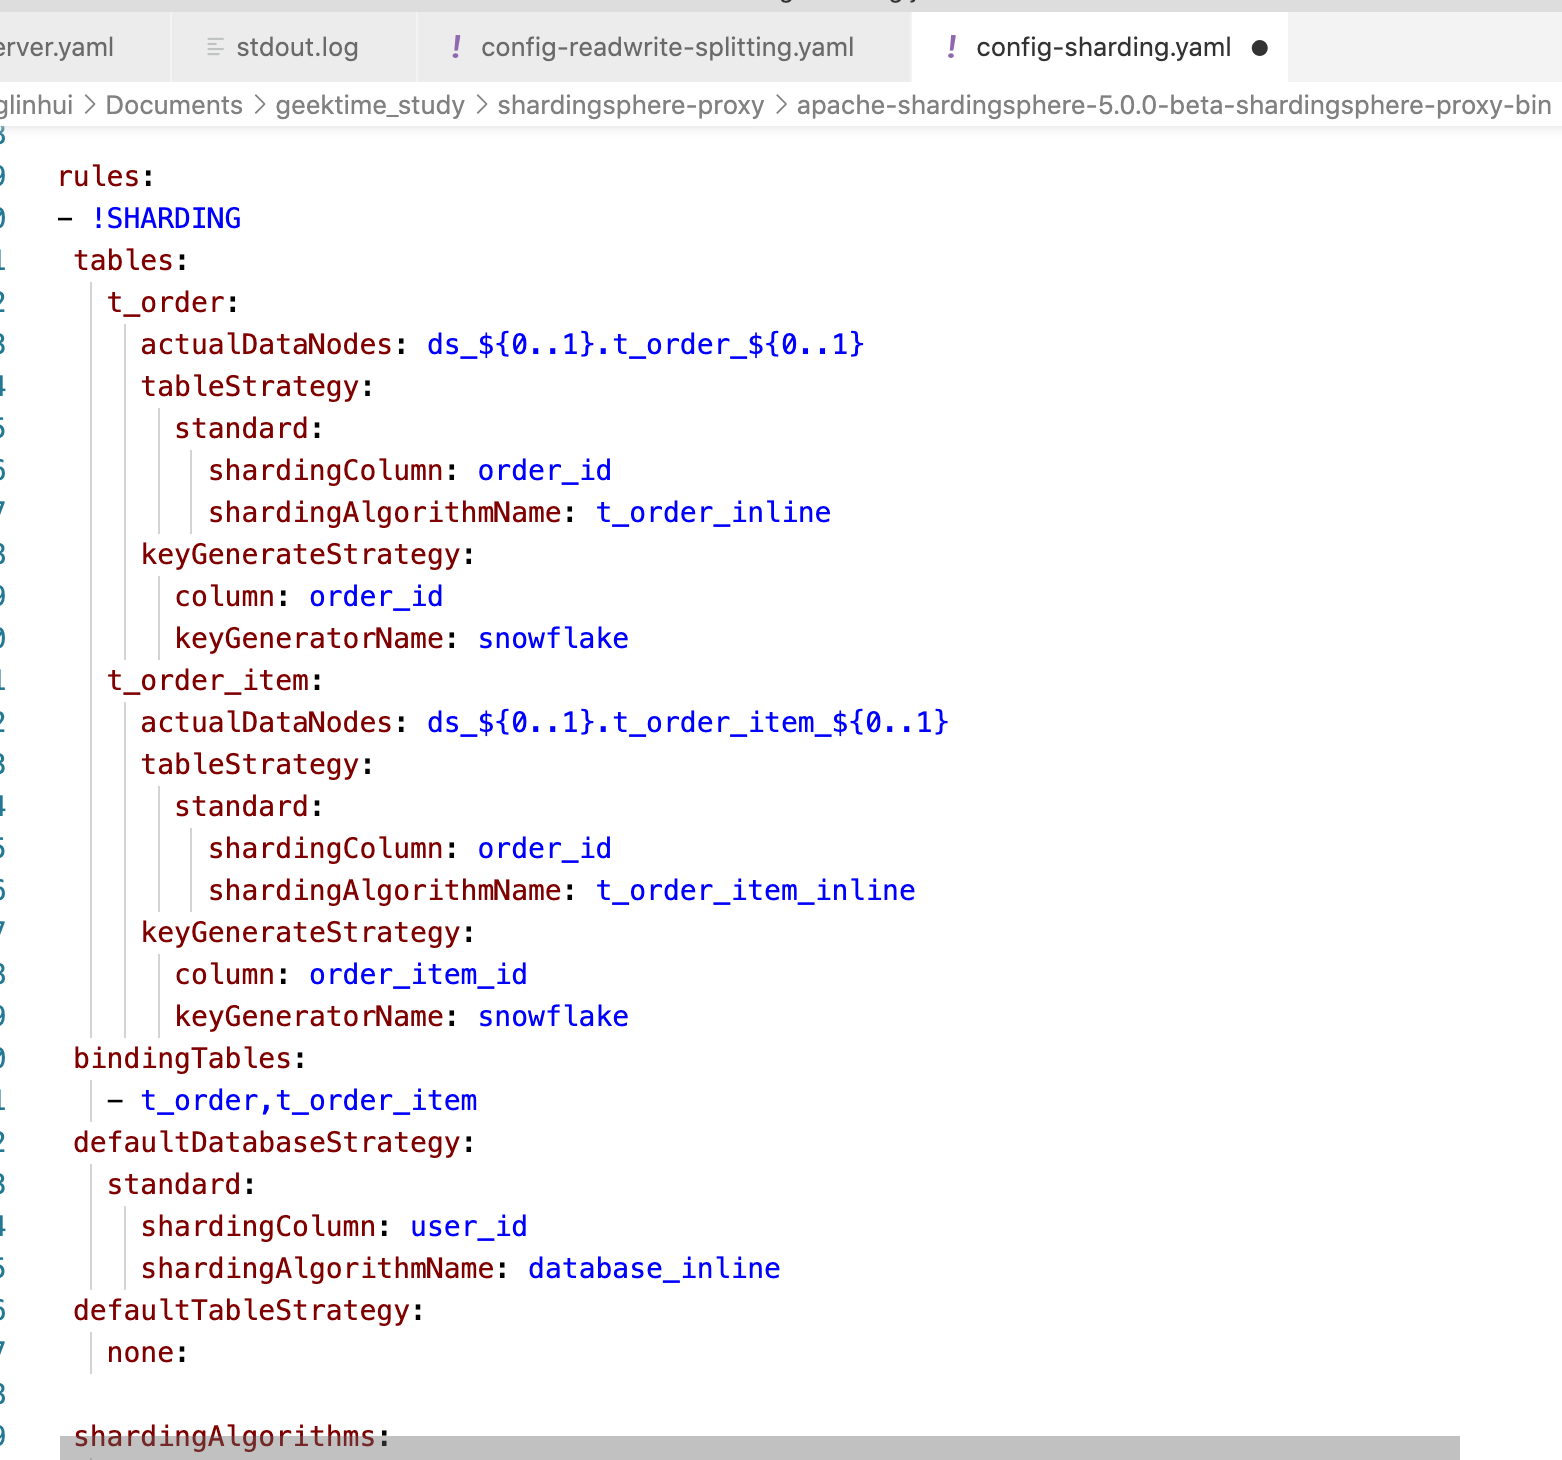Select the config-sharding.yaml tab

[1104, 46]
